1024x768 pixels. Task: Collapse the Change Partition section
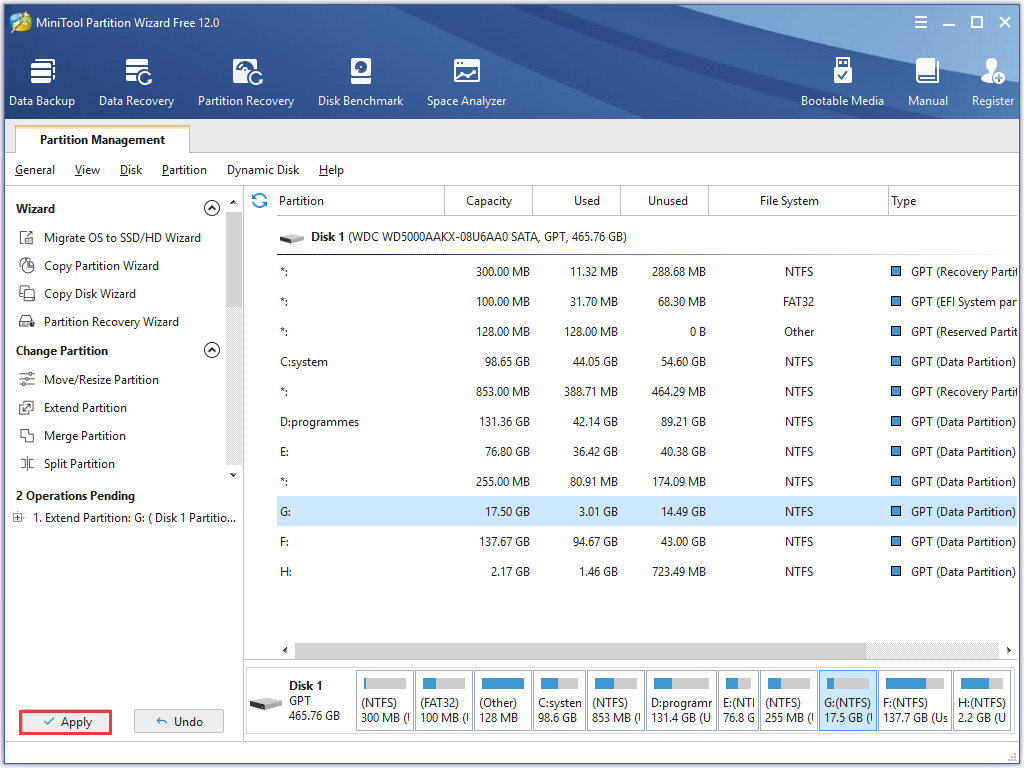tap(211, 351)
